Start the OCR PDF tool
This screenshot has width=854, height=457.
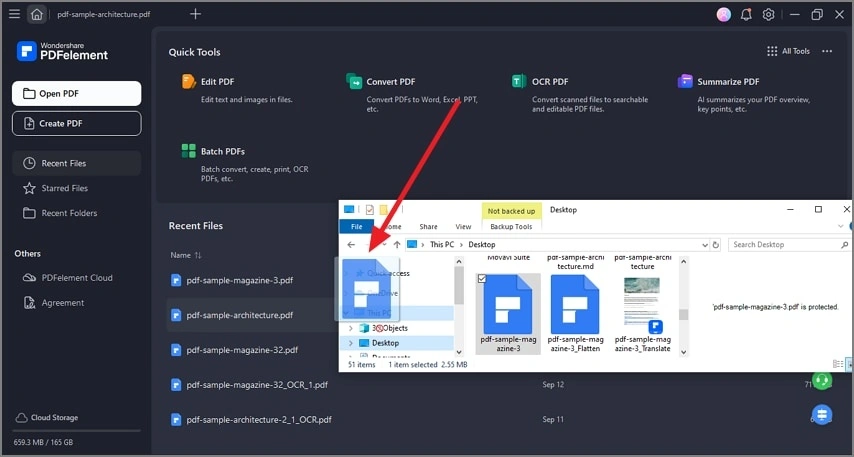click(549, 81)
